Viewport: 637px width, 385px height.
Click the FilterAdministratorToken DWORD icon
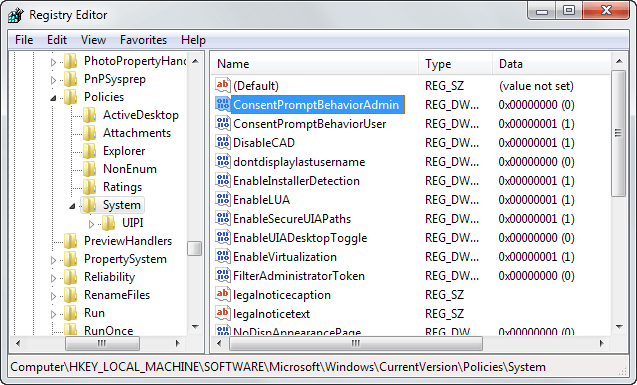pyautogui.click(x=223, y=276)
